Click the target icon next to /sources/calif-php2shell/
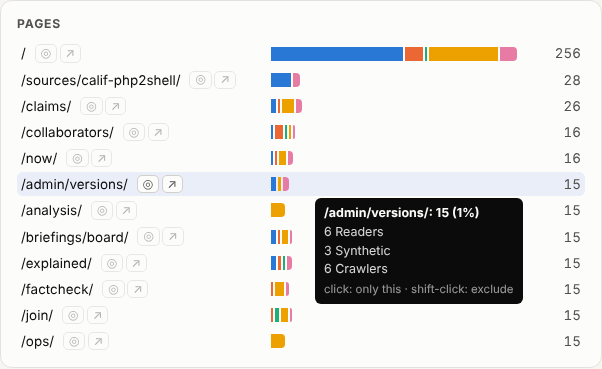This screenshot has height=369, width=602. 200,80
